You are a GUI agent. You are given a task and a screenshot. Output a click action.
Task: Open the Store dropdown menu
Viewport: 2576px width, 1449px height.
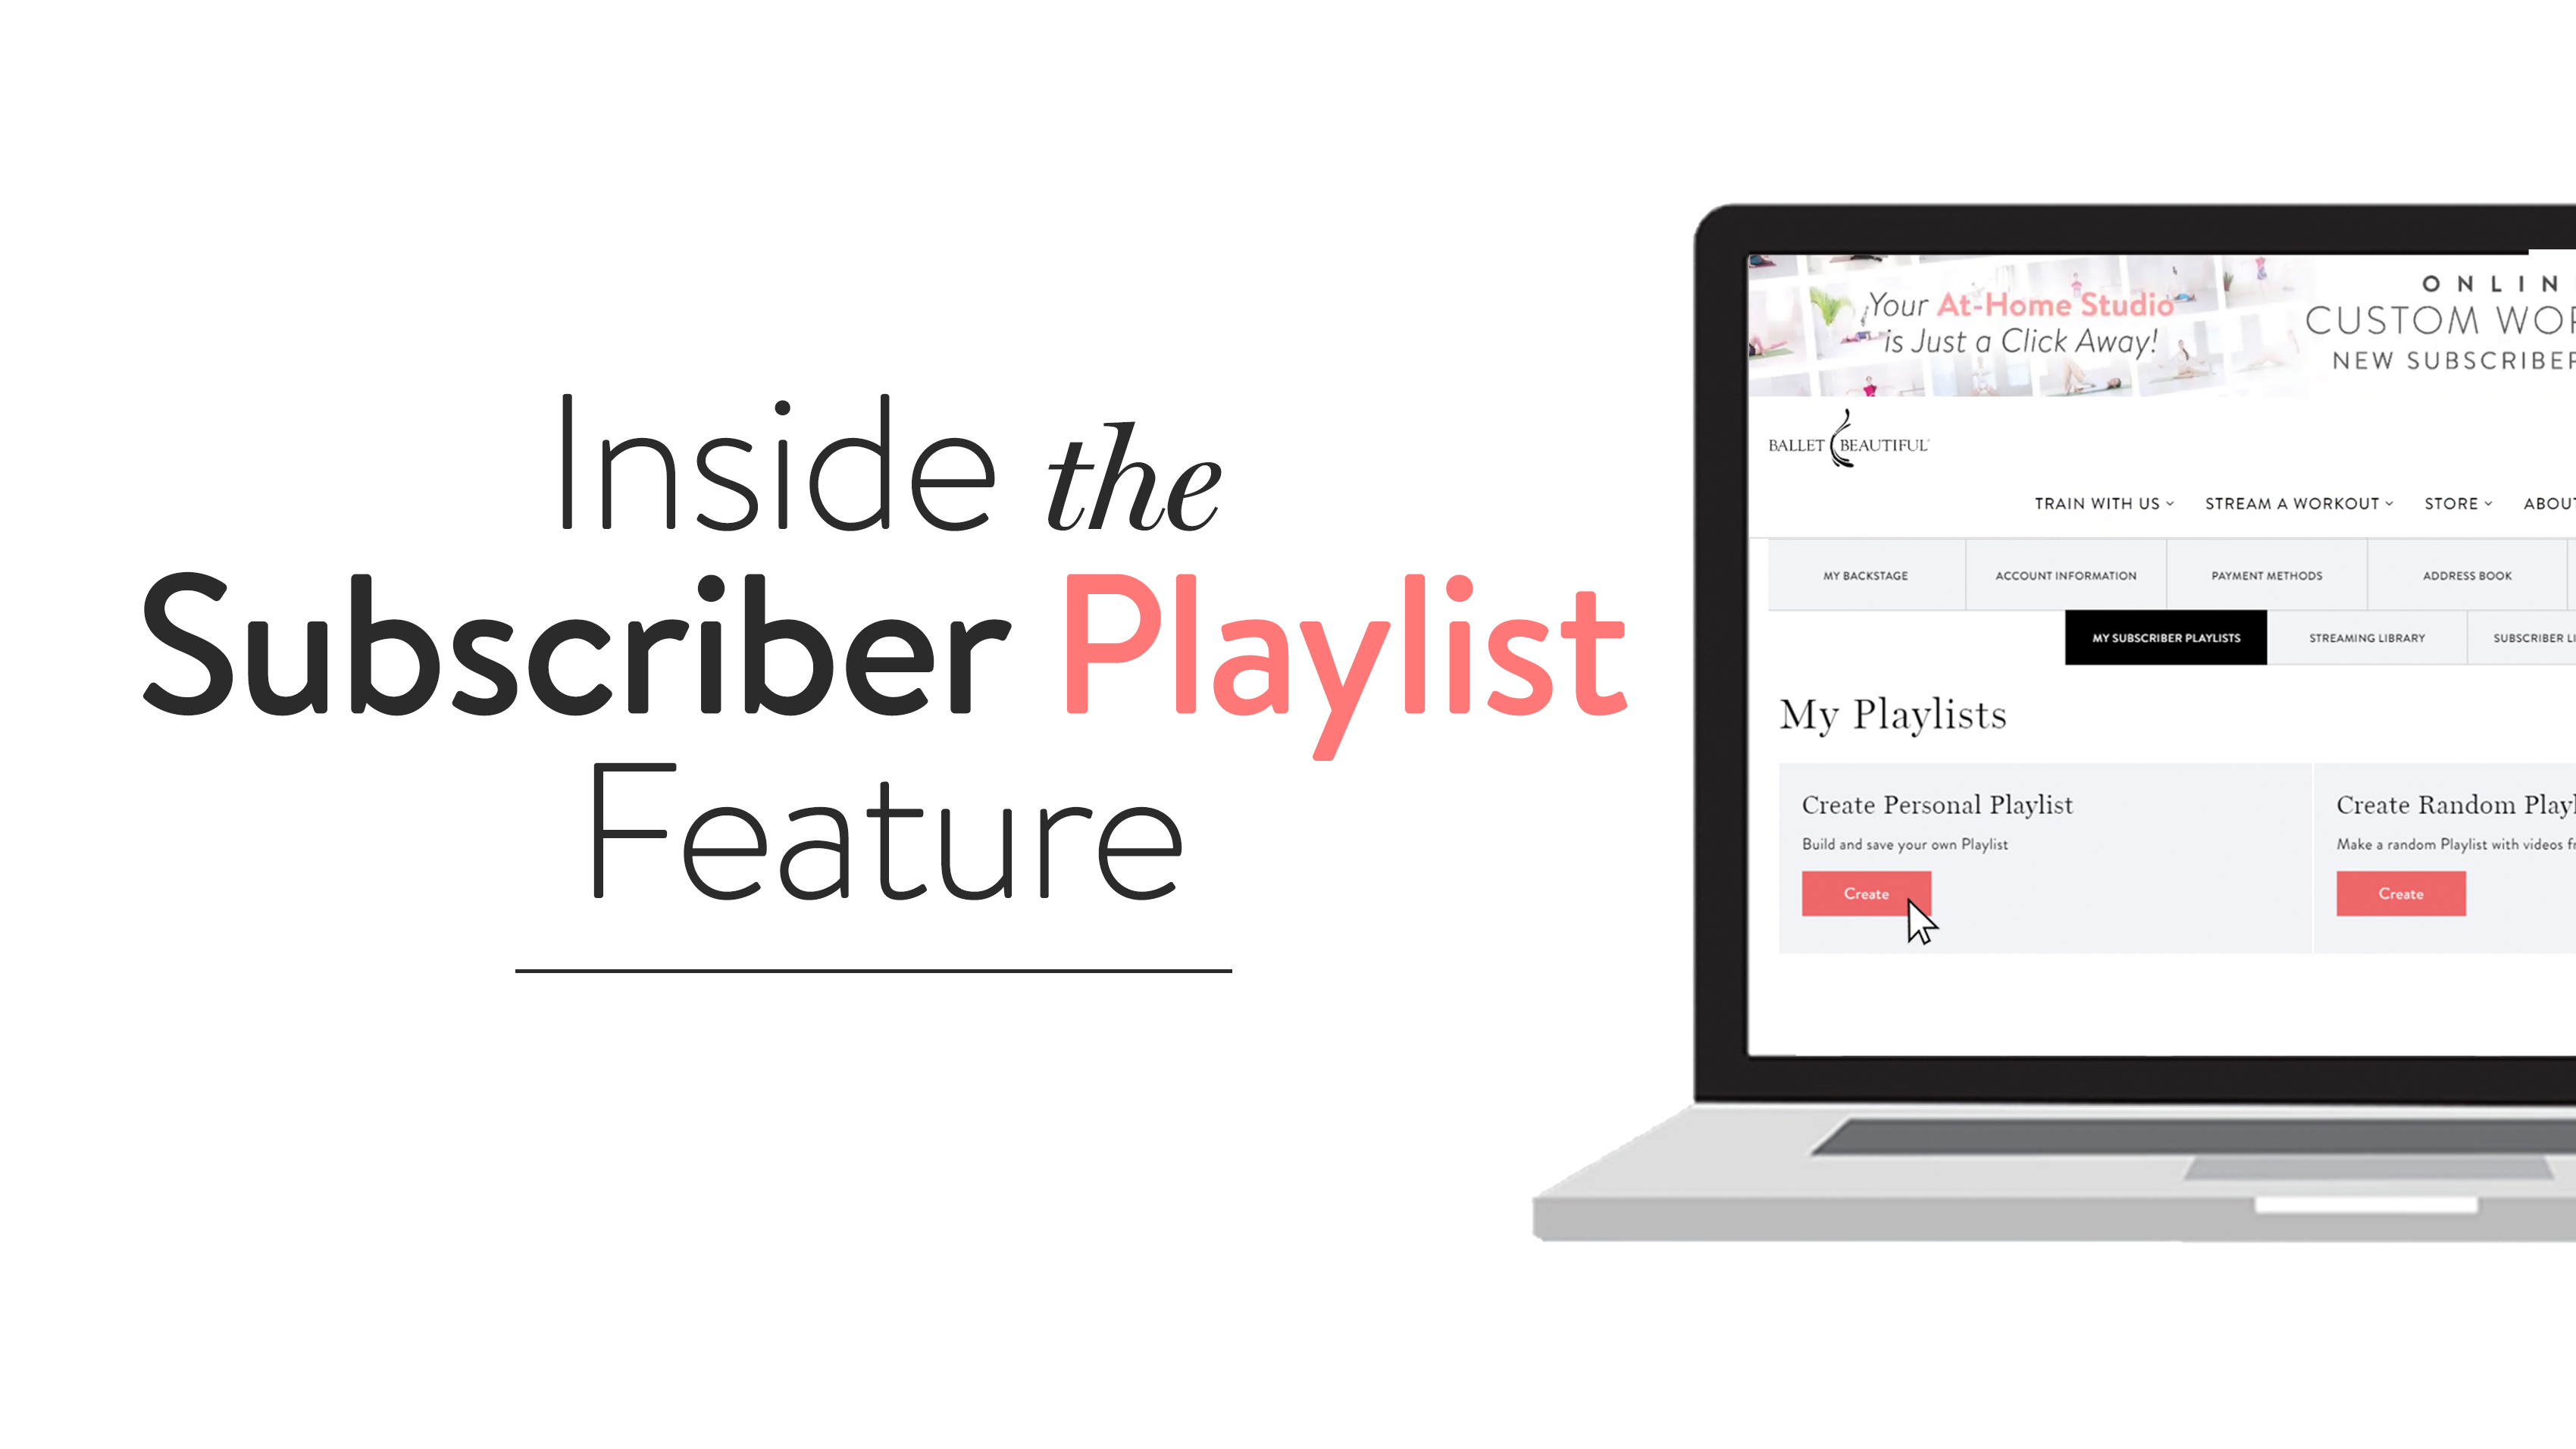pyautogui.click(x=2458, y=502)
